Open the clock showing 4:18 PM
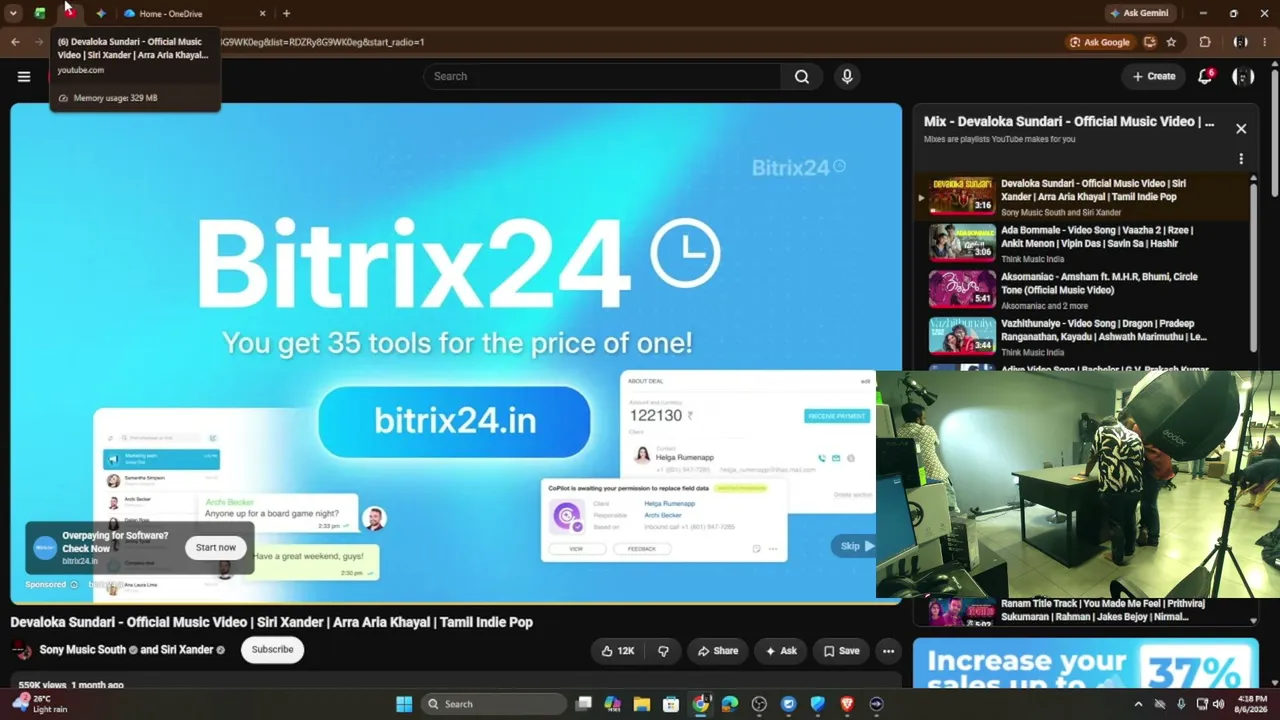The height and width of the screenshot is (720, 1280). 1252,704
